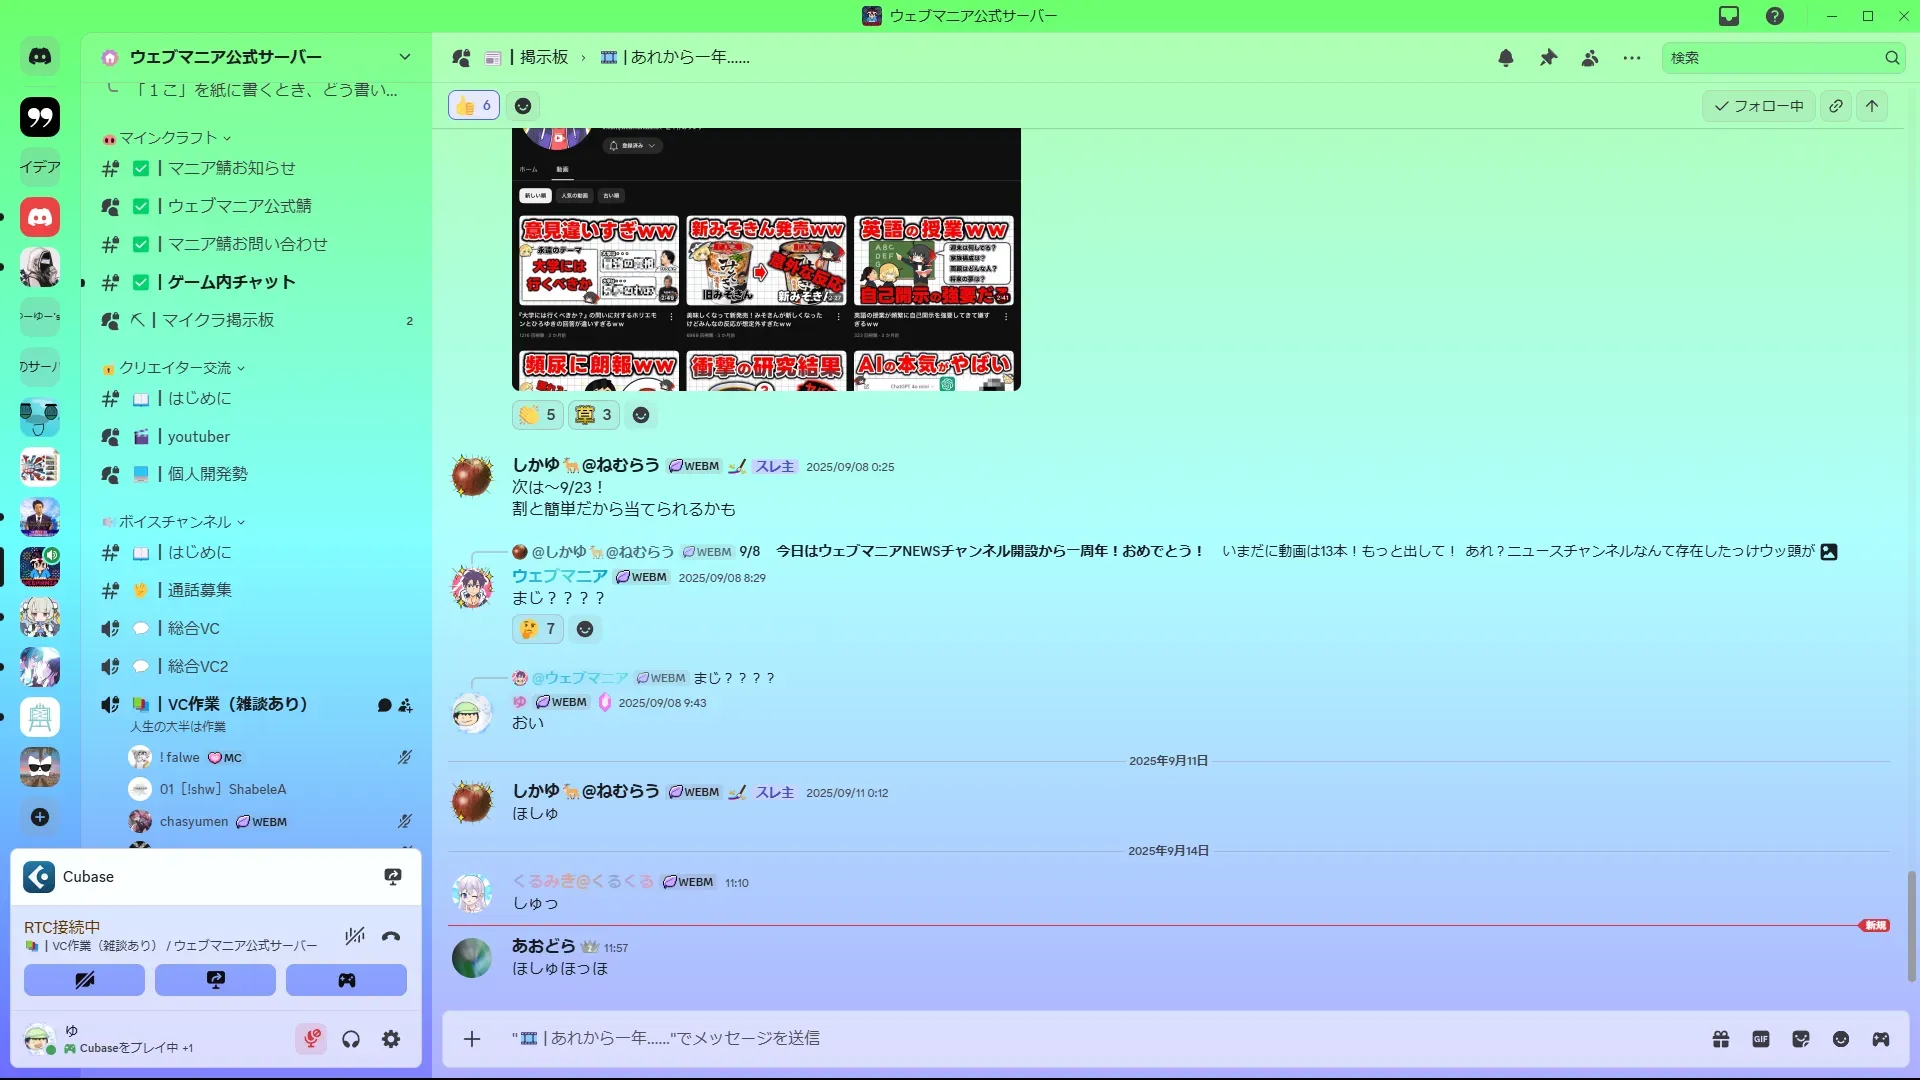Open ウェブマニア公式サーバー server dropdown menu
This screenshot has width=1920, height=1080.
404,57
